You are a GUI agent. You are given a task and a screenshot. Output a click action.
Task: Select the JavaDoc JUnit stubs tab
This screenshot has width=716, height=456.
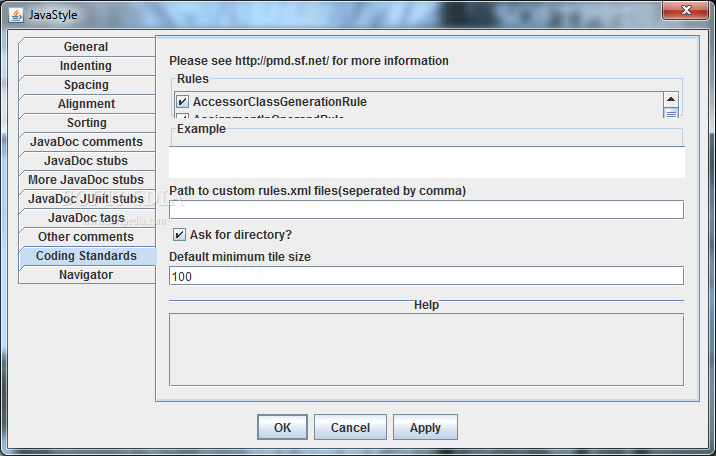87,199
